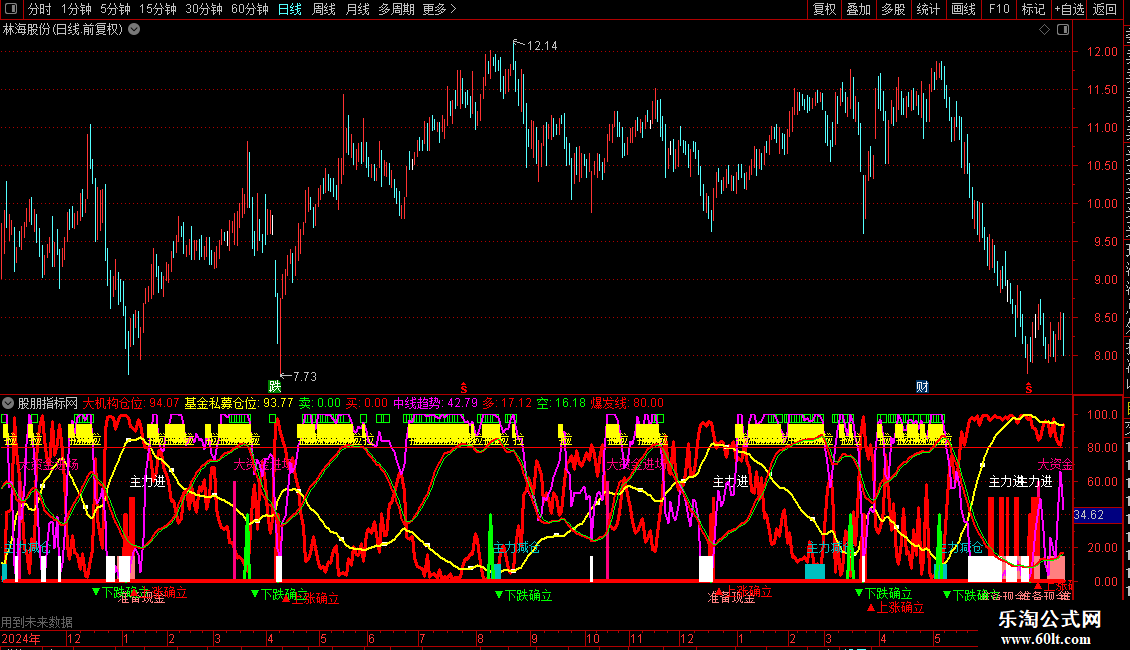Switch to 月线 monthly chart
1130x650 pixels.
pos(357,9)
